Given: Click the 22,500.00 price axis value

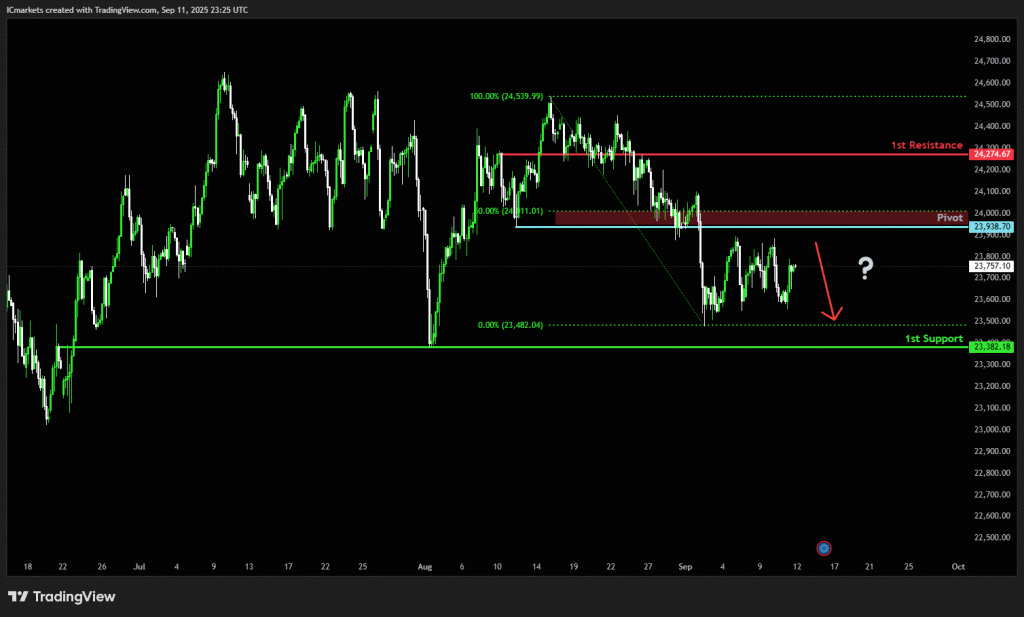Looking at the screenshot, I should click(992, 537).
